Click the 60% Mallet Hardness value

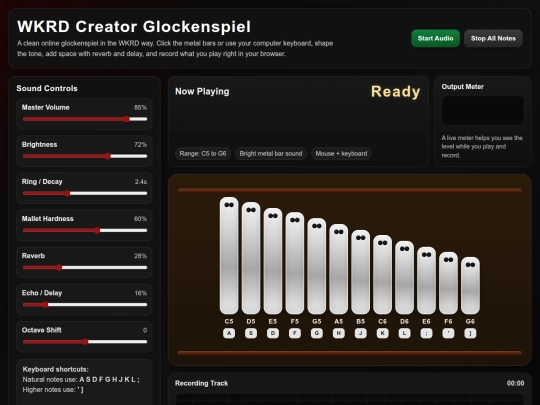tap(141, 219)
